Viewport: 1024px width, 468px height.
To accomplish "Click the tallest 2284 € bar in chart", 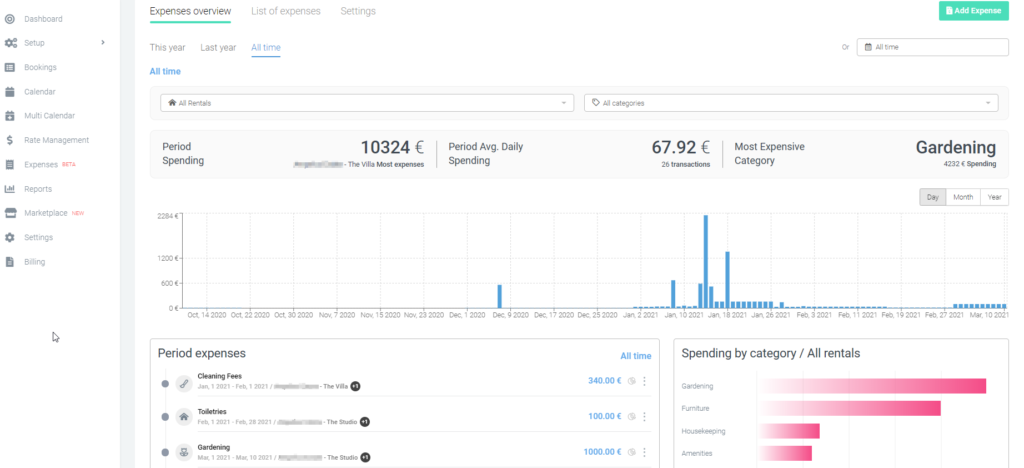I will (706, 261).
